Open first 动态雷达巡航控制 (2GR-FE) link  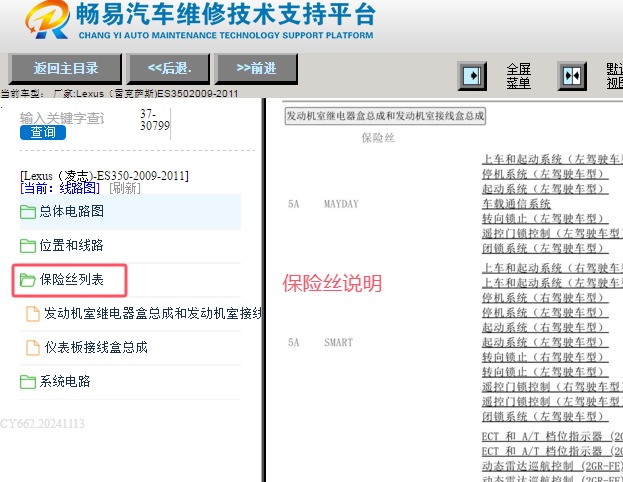point(552,466)
